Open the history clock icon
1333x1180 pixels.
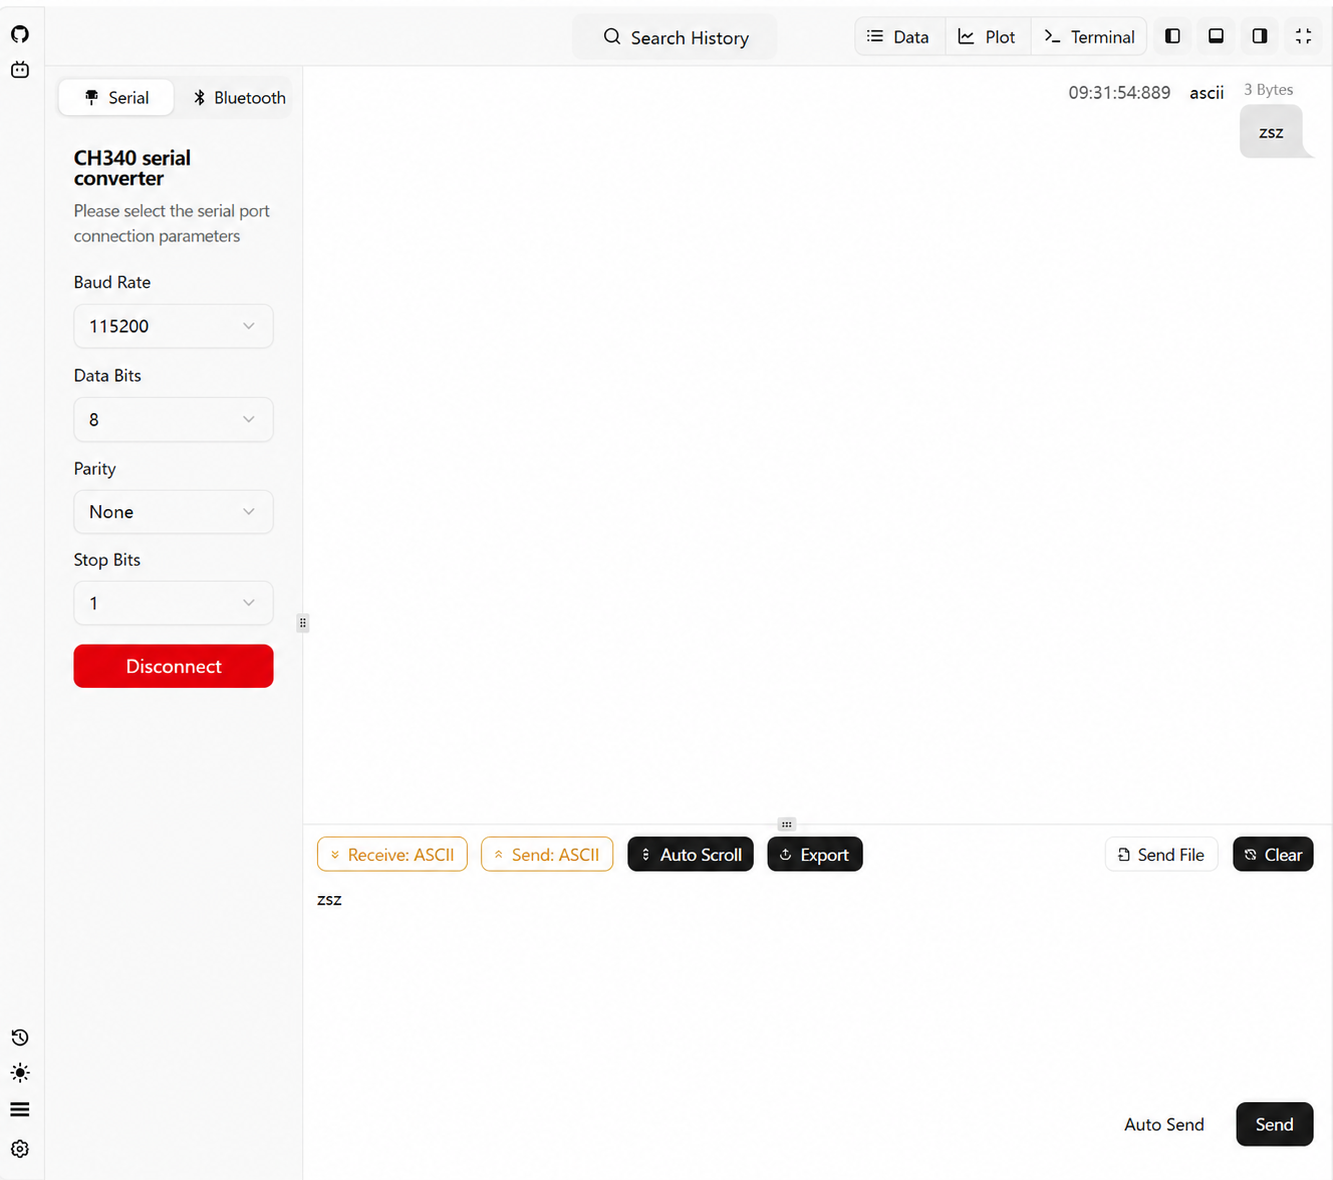pos(20,1037)
